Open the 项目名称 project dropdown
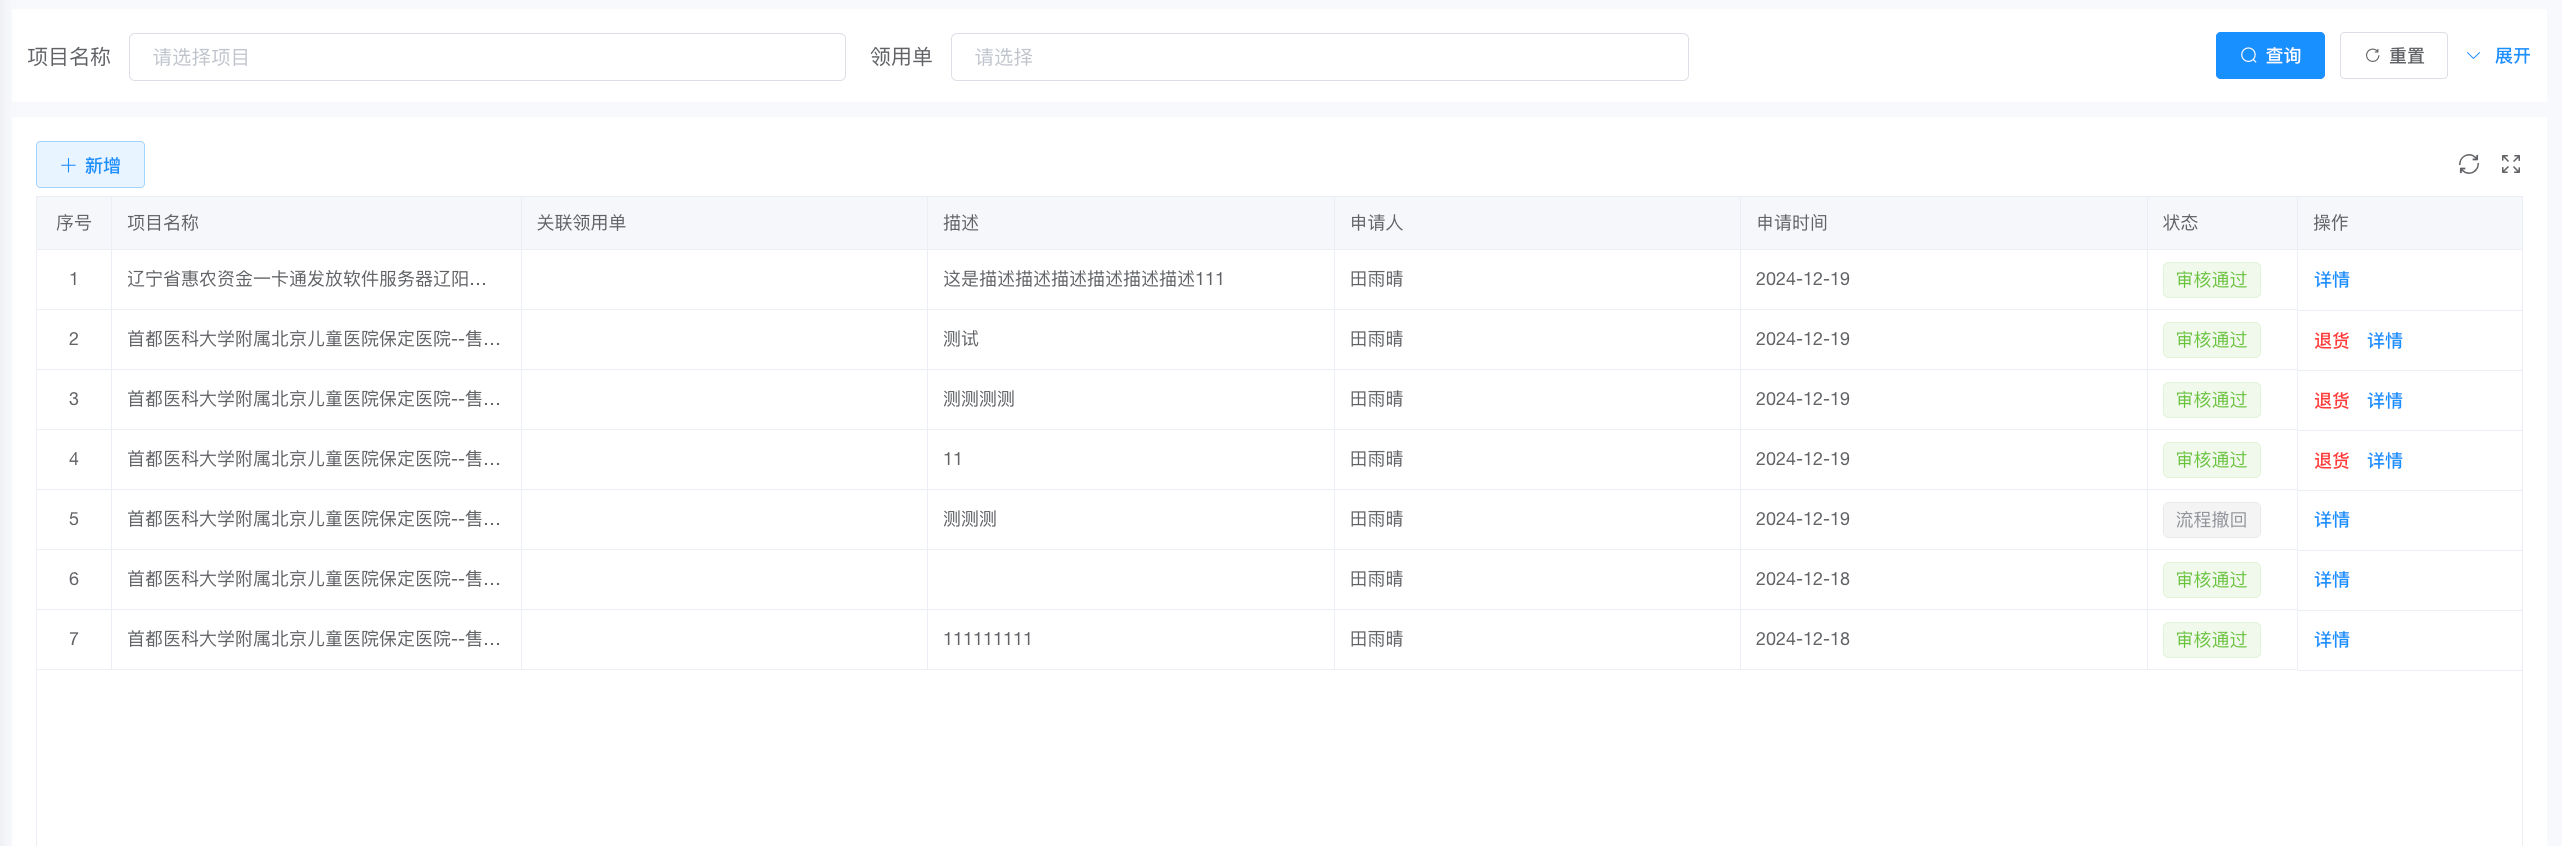Image resolution: width=2562 pixels, height=846 pixels. point(487,57)
